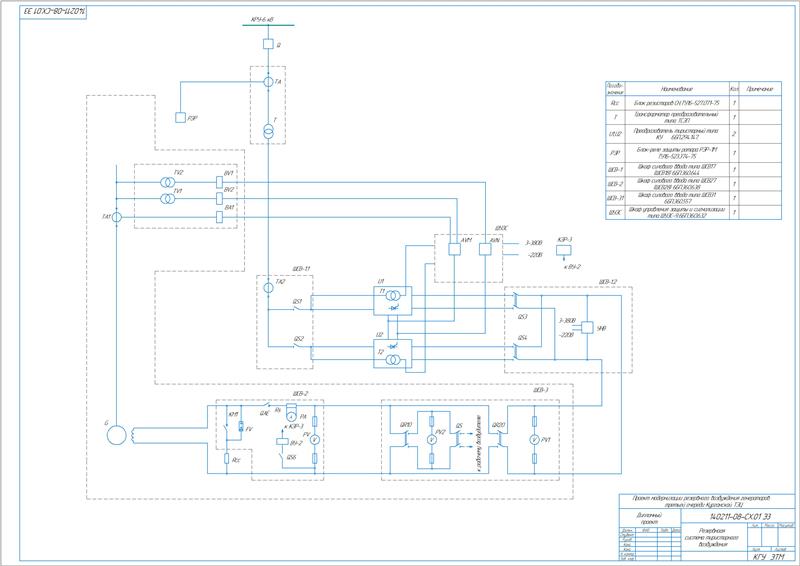Click the TA1 current transformer circle
800x566 pixels.
pos(117,217)
